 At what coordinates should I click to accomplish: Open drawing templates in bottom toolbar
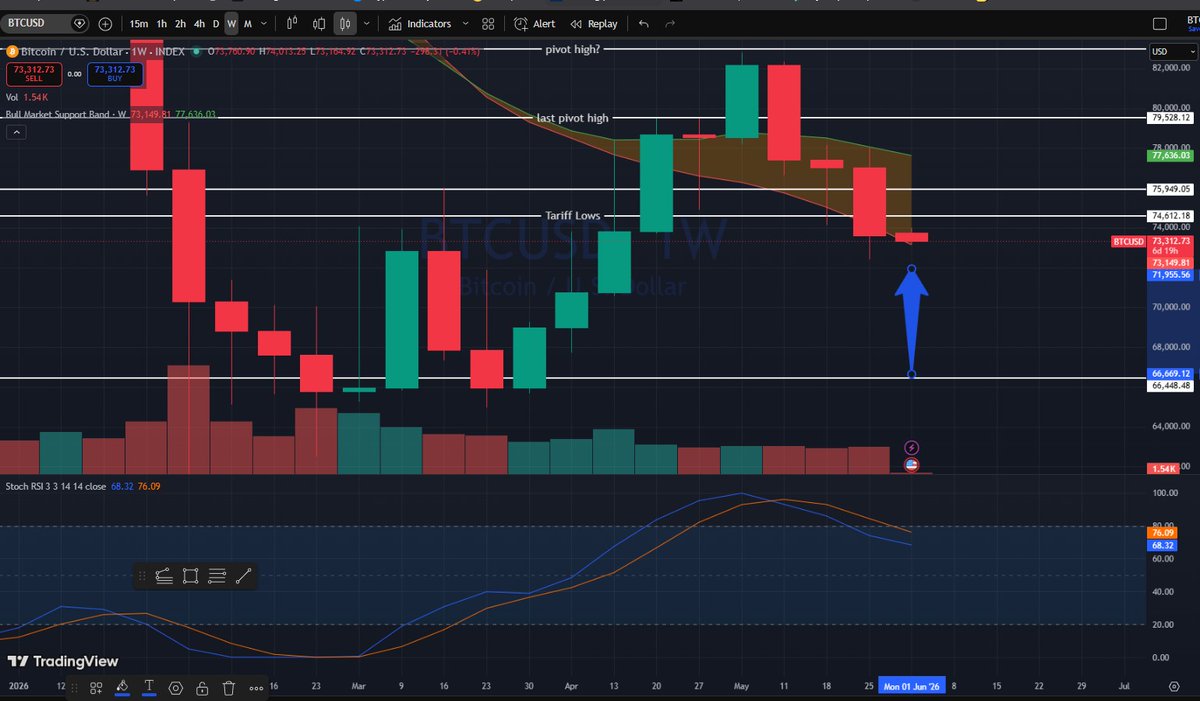(x=96, y=688)
